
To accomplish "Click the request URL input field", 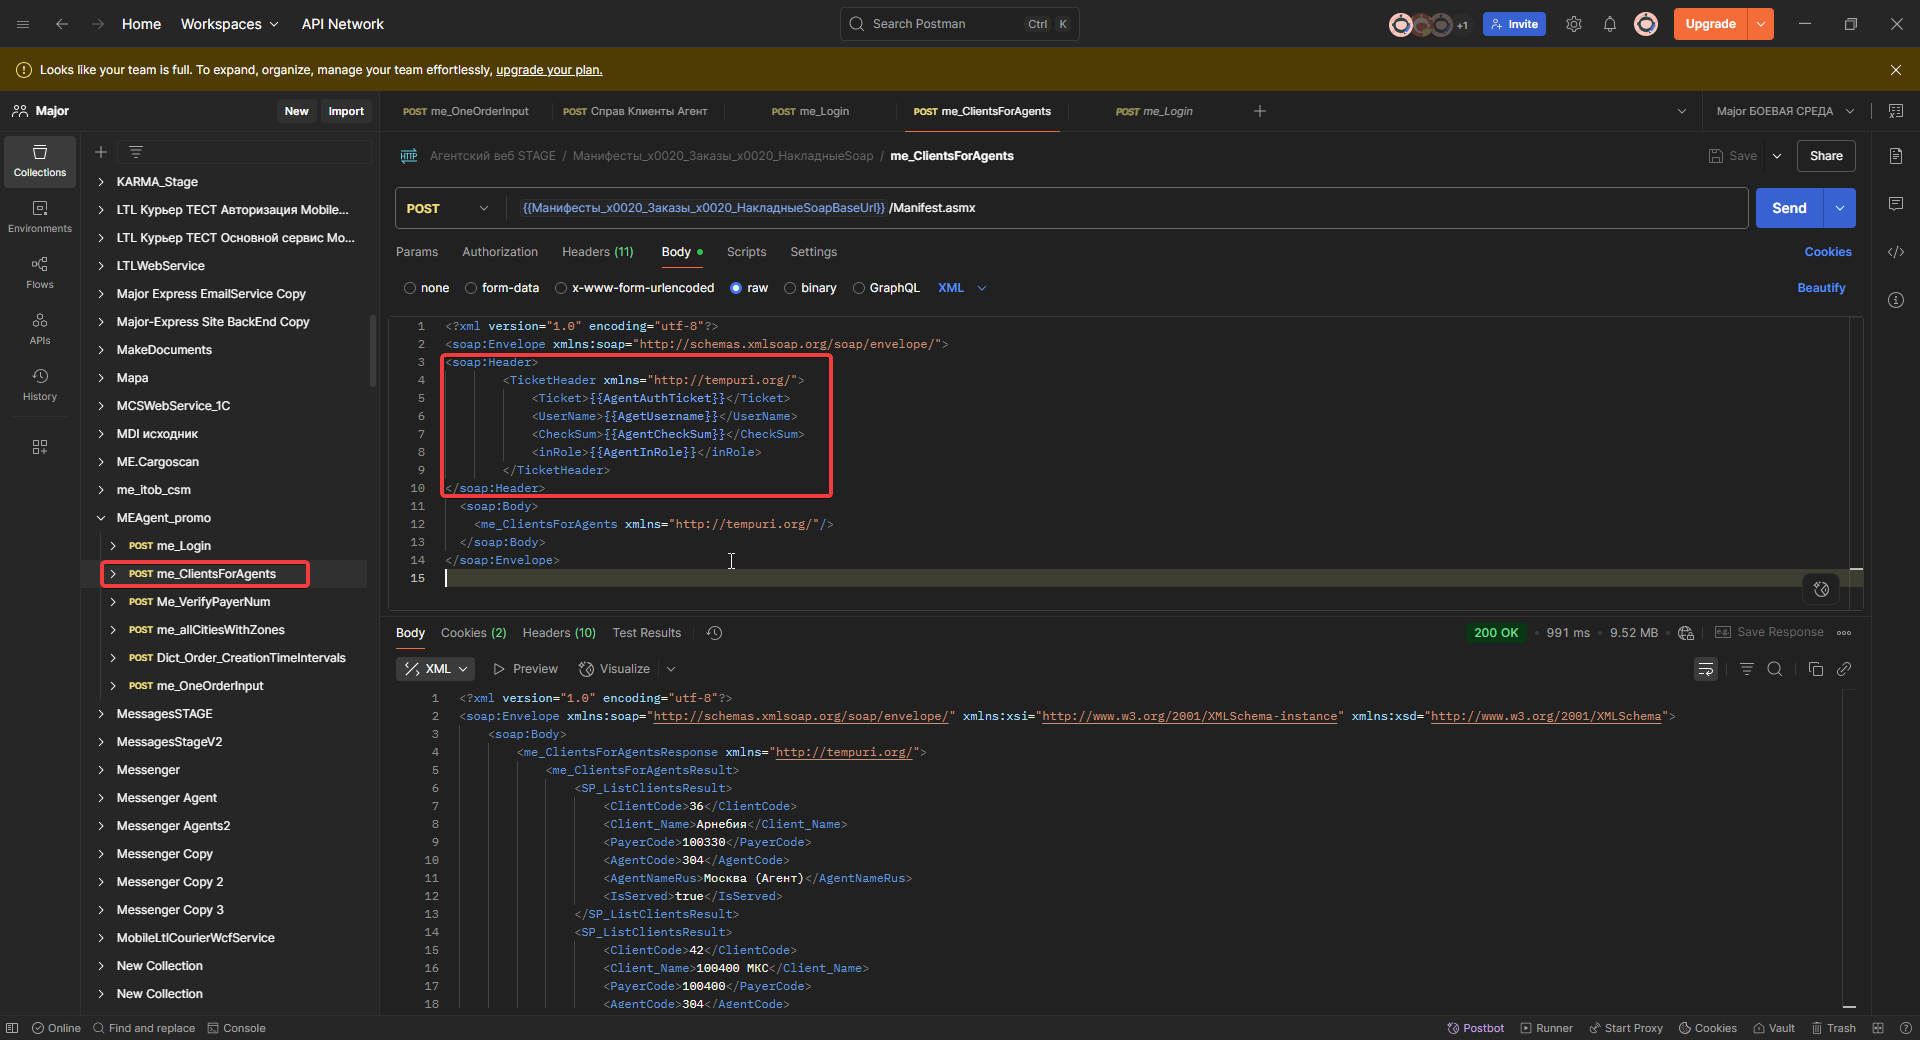I will [1125, 208].
